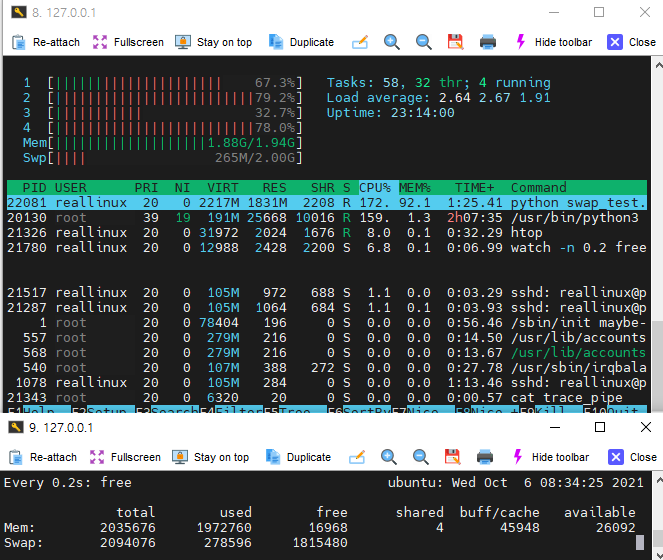Click the Load average text in htop

(x=438, y=98)
